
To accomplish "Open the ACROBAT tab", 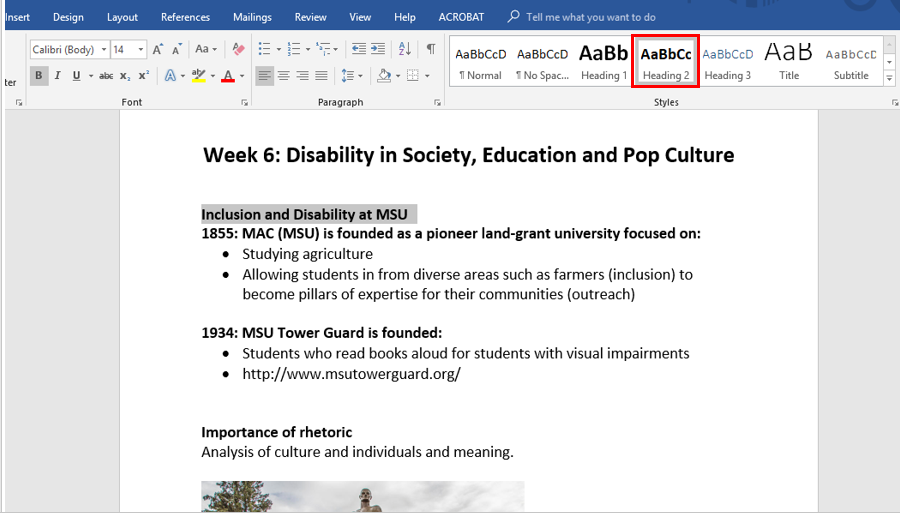I will coord(461,17).
